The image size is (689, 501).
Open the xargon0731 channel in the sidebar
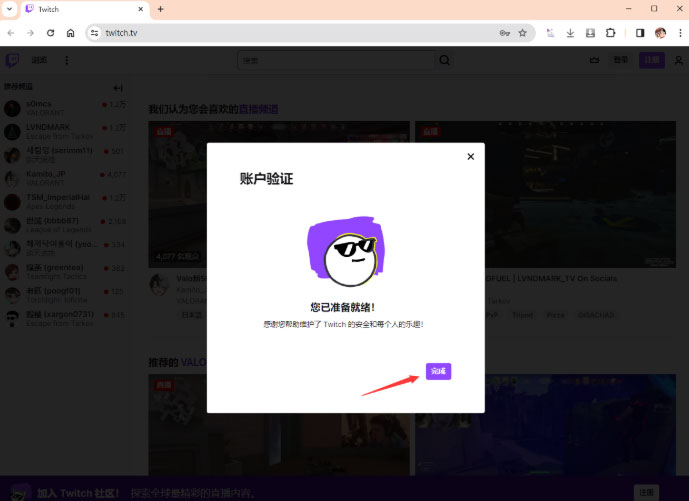coord(65,318)
